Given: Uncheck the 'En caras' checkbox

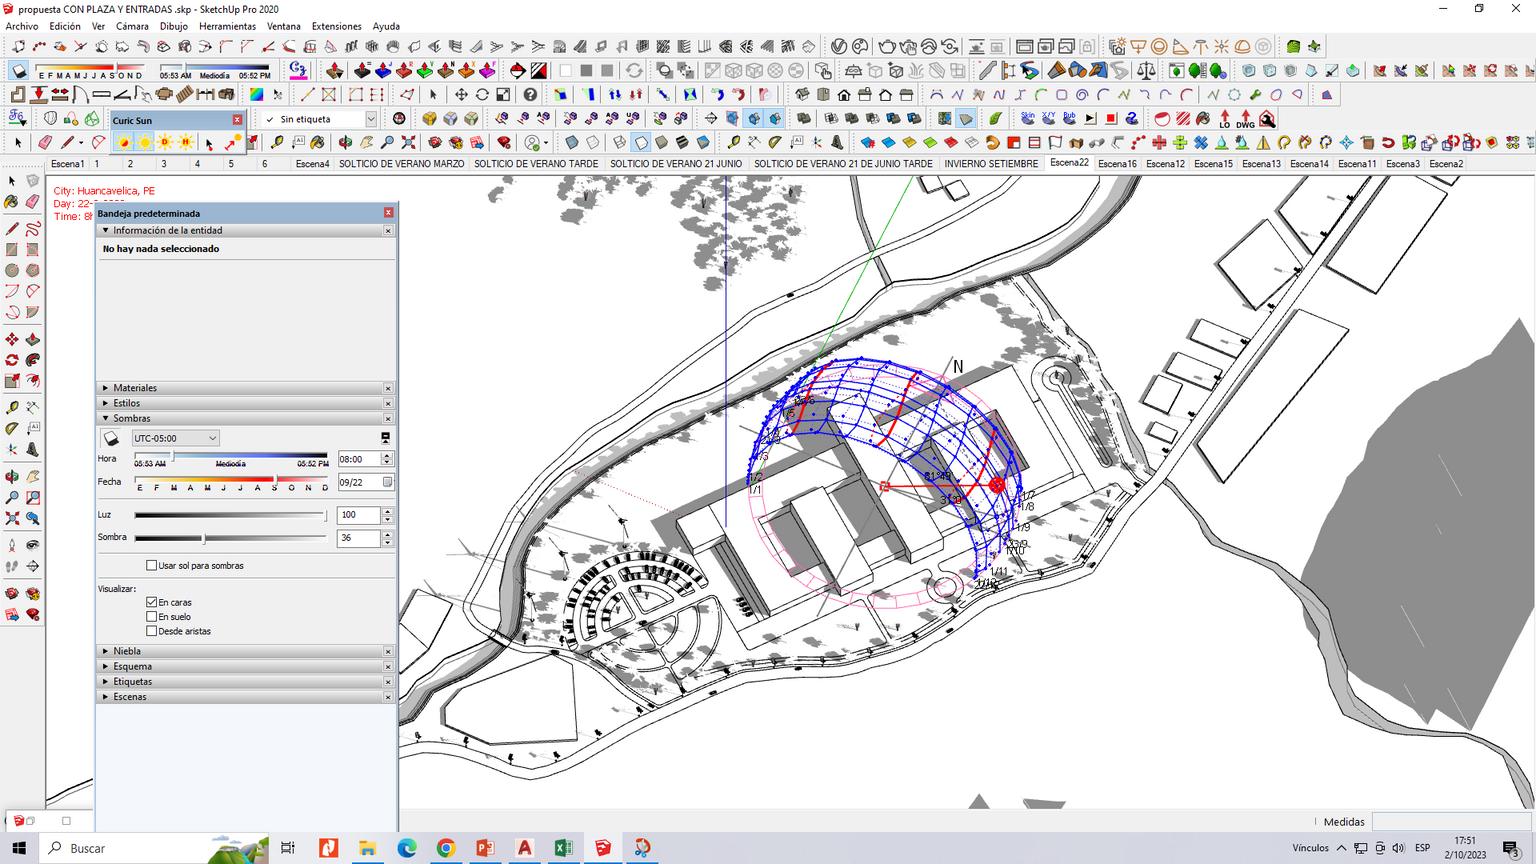Looking at the screenshot, I should tap(152, 602).
